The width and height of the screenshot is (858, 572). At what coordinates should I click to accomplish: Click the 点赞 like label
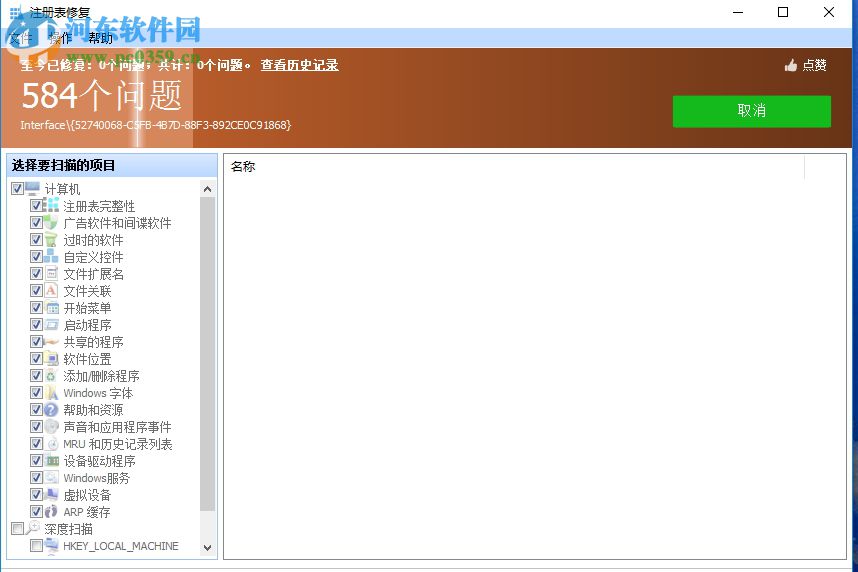pos(814,66)
